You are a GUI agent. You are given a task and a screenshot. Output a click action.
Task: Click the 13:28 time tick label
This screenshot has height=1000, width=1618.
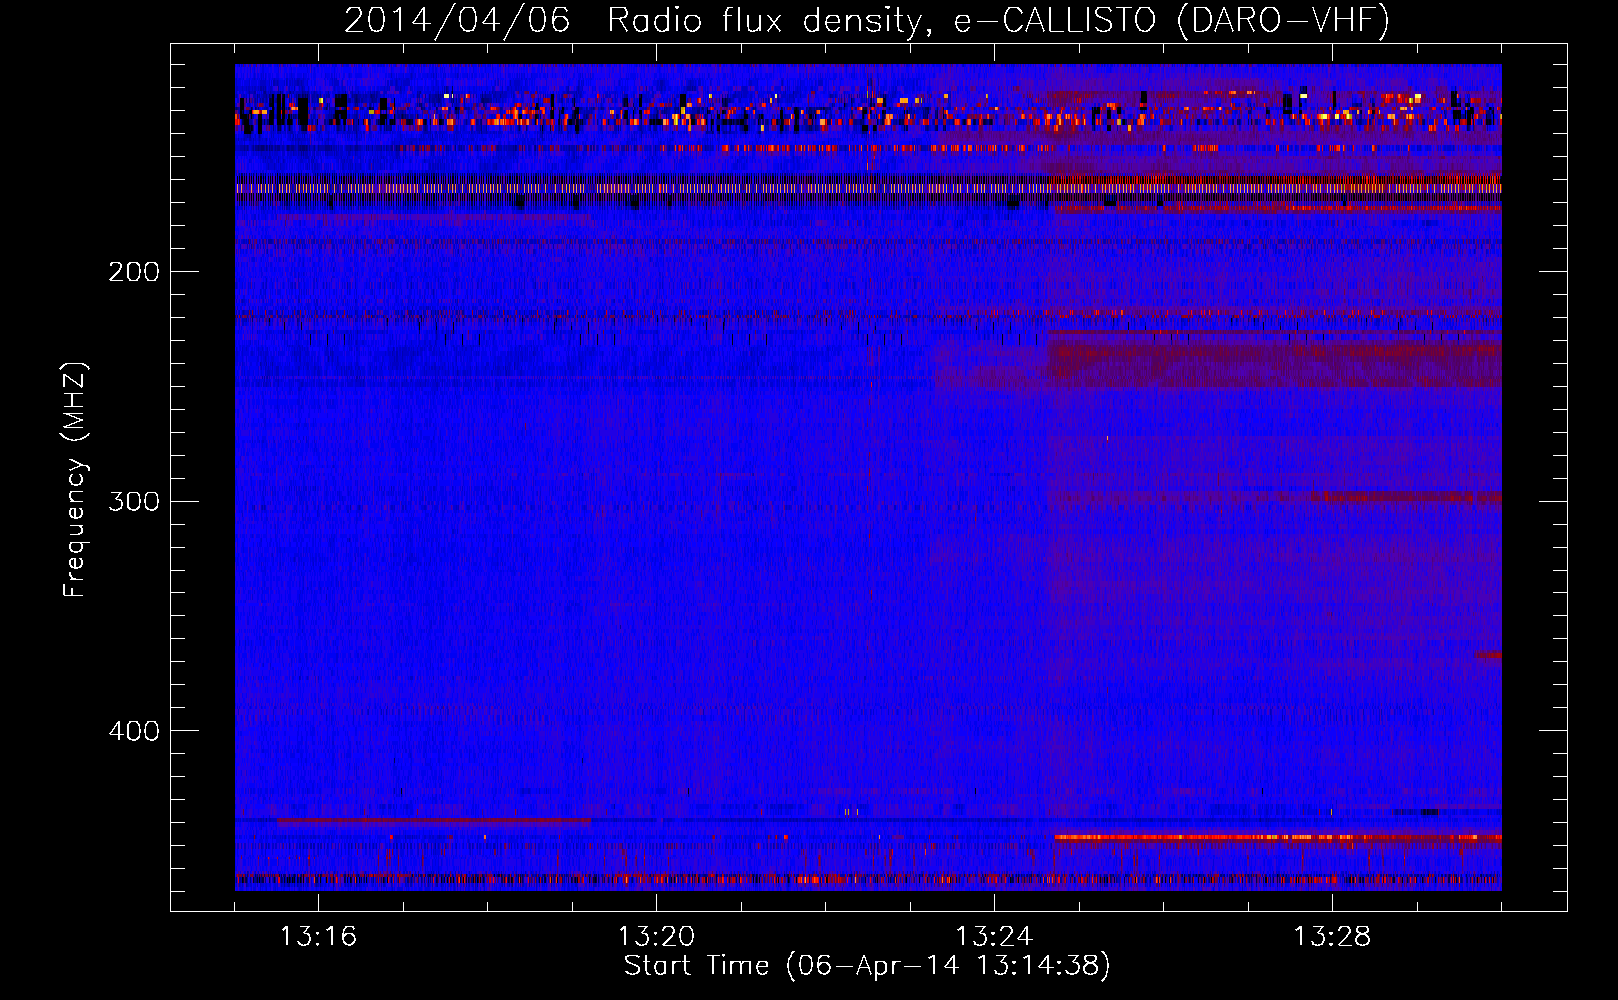pos(1332,936)
